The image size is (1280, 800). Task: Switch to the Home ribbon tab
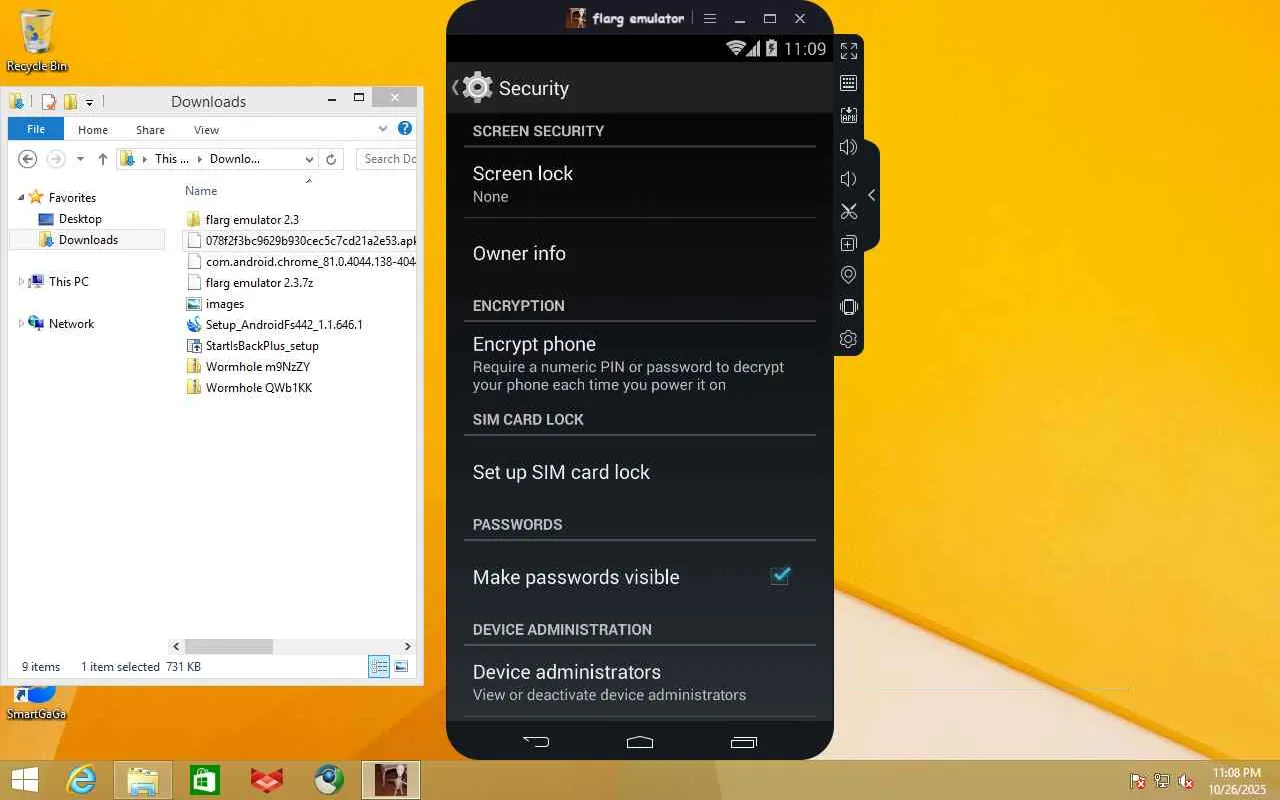click(x=93, y=130)
